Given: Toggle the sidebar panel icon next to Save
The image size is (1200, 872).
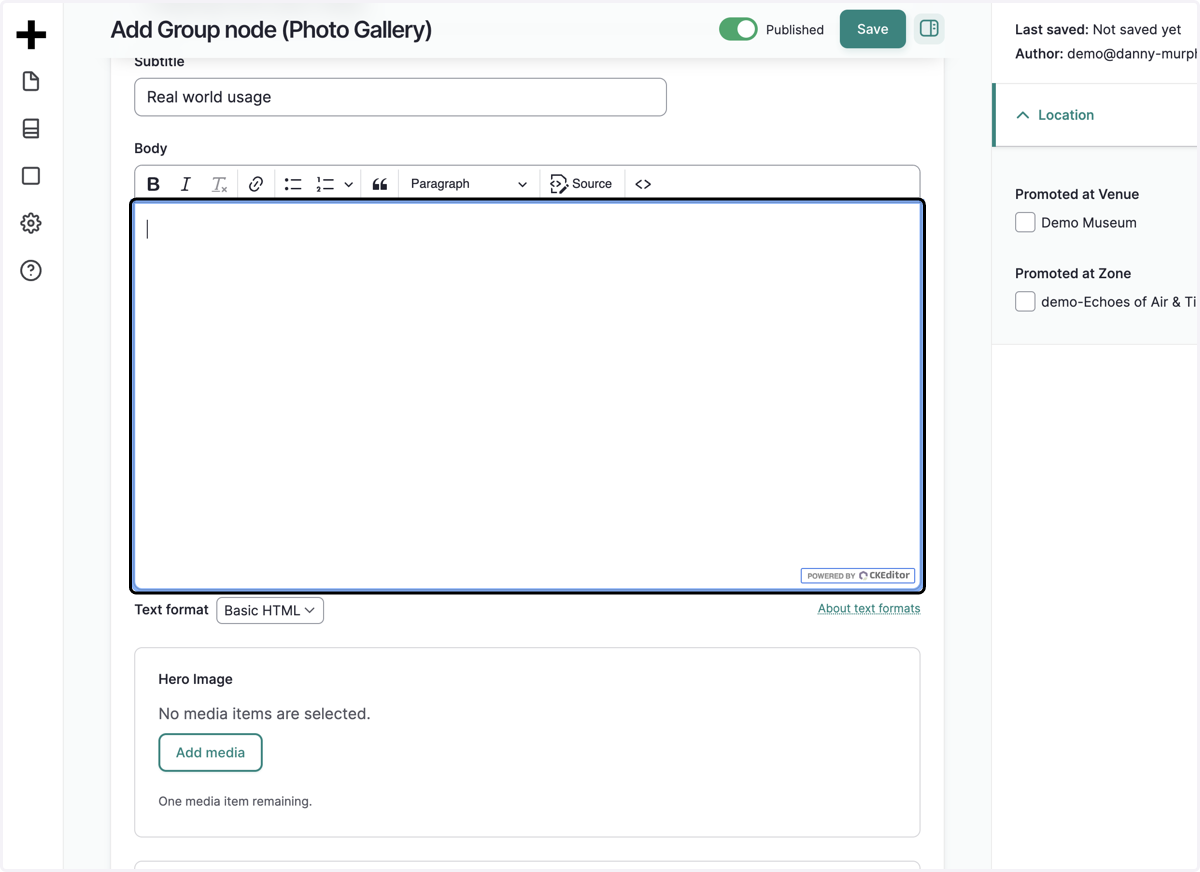Looking at the screenshot, I should tap(929, 28).
